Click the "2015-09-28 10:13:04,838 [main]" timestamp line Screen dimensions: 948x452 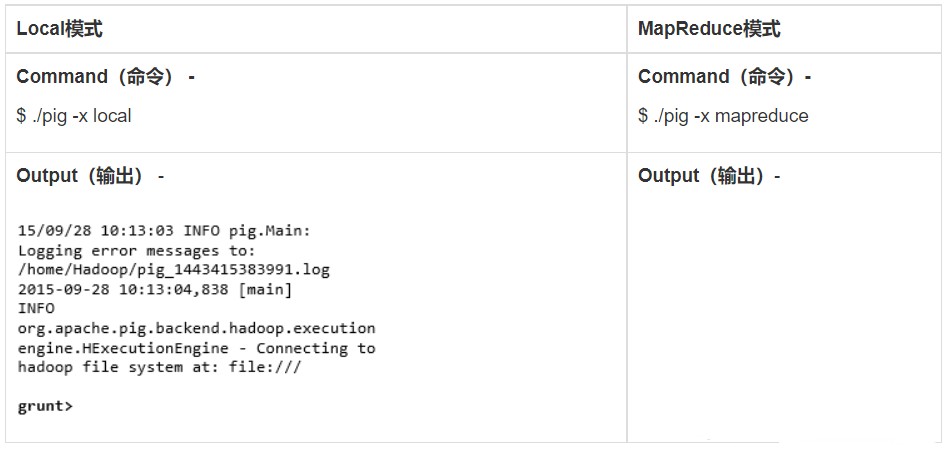pyautogui.click(x=155, y=290)
